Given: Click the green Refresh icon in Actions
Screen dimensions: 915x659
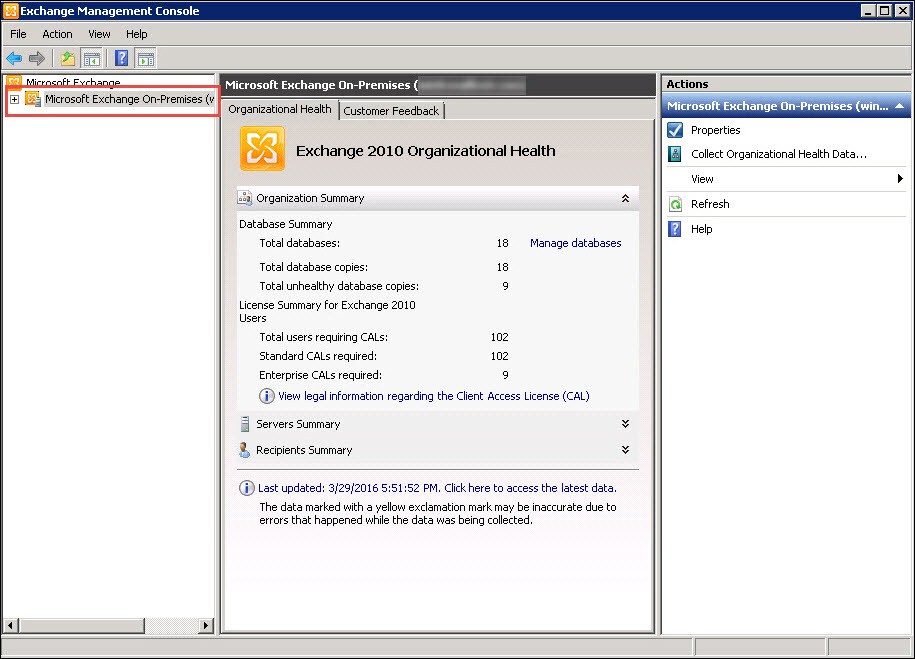Looking at the screenshot, I should (x=675, y=204).
